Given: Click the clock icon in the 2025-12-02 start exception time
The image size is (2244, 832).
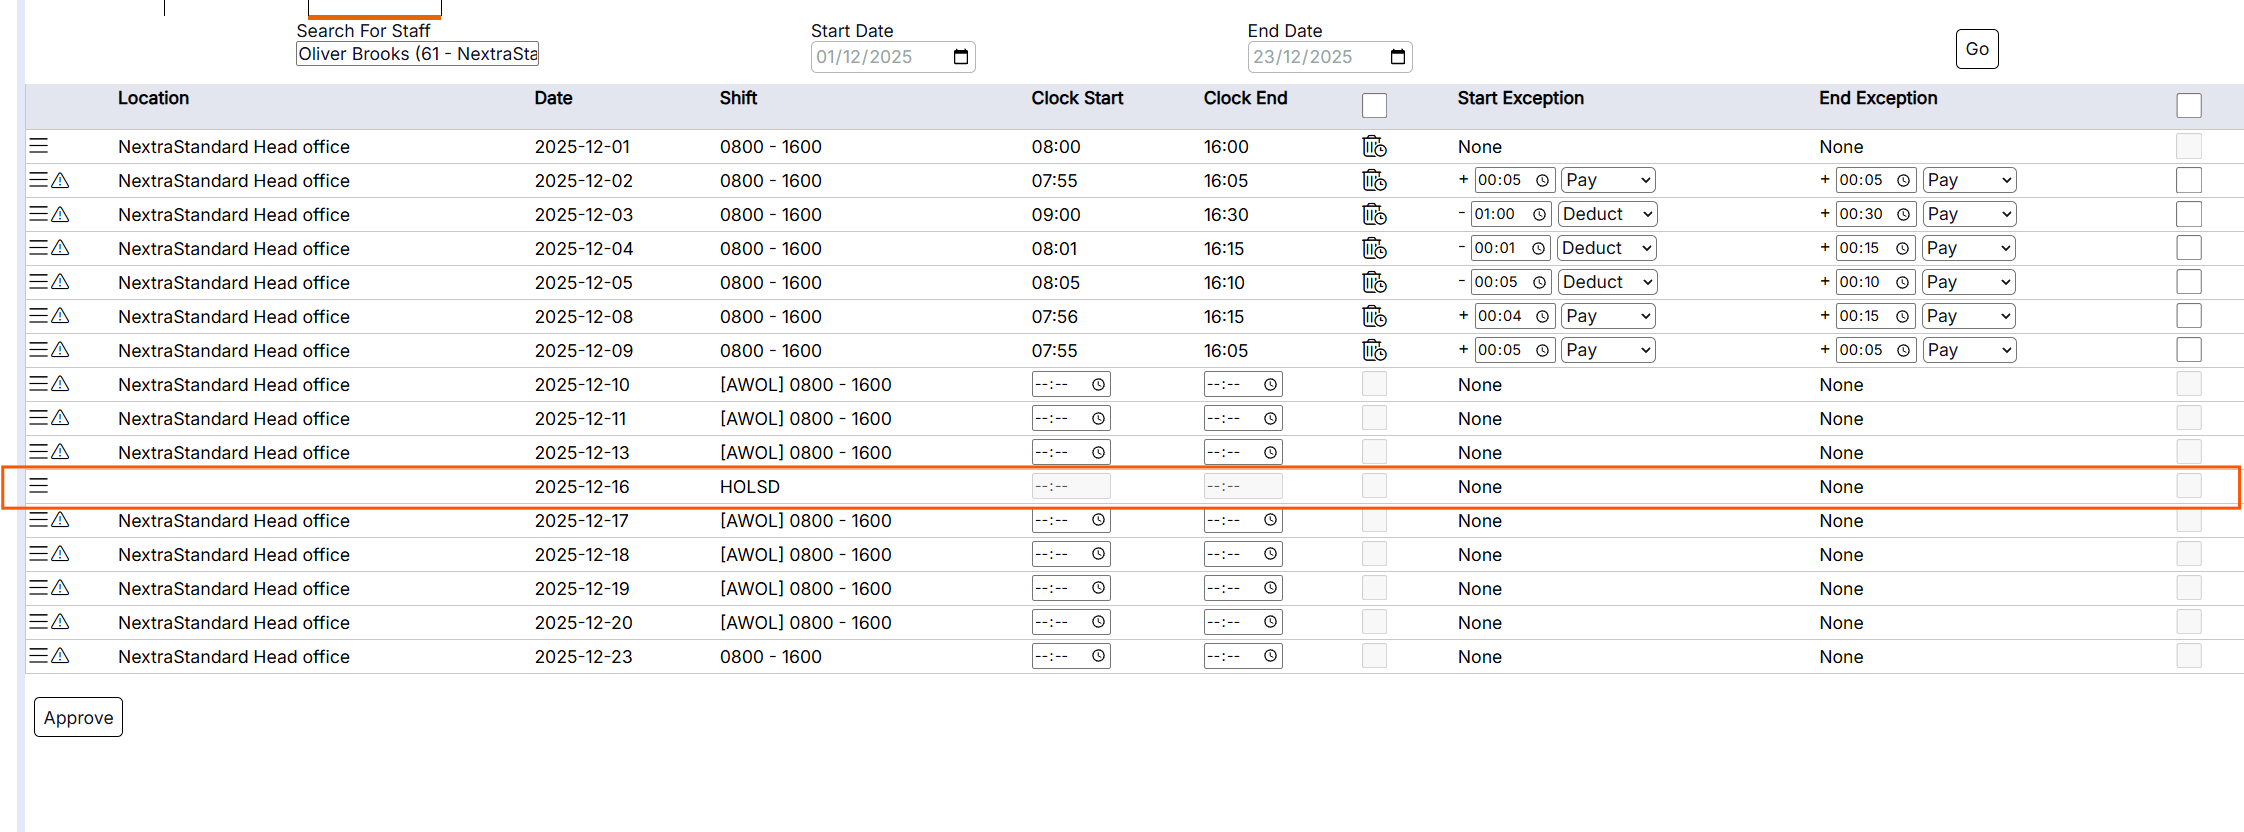Looking at the screenshot, I should (x=1543, y=180).
